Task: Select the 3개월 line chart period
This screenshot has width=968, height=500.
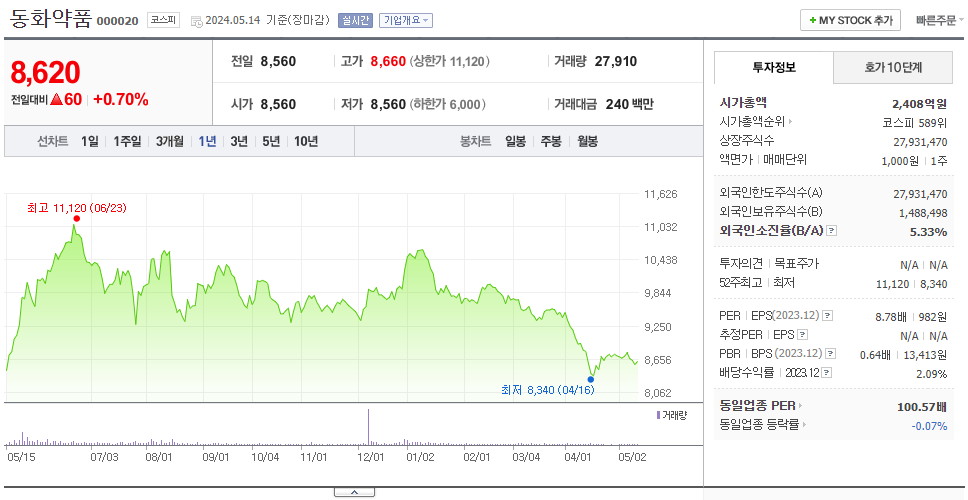Action: [x=170, y=141]
